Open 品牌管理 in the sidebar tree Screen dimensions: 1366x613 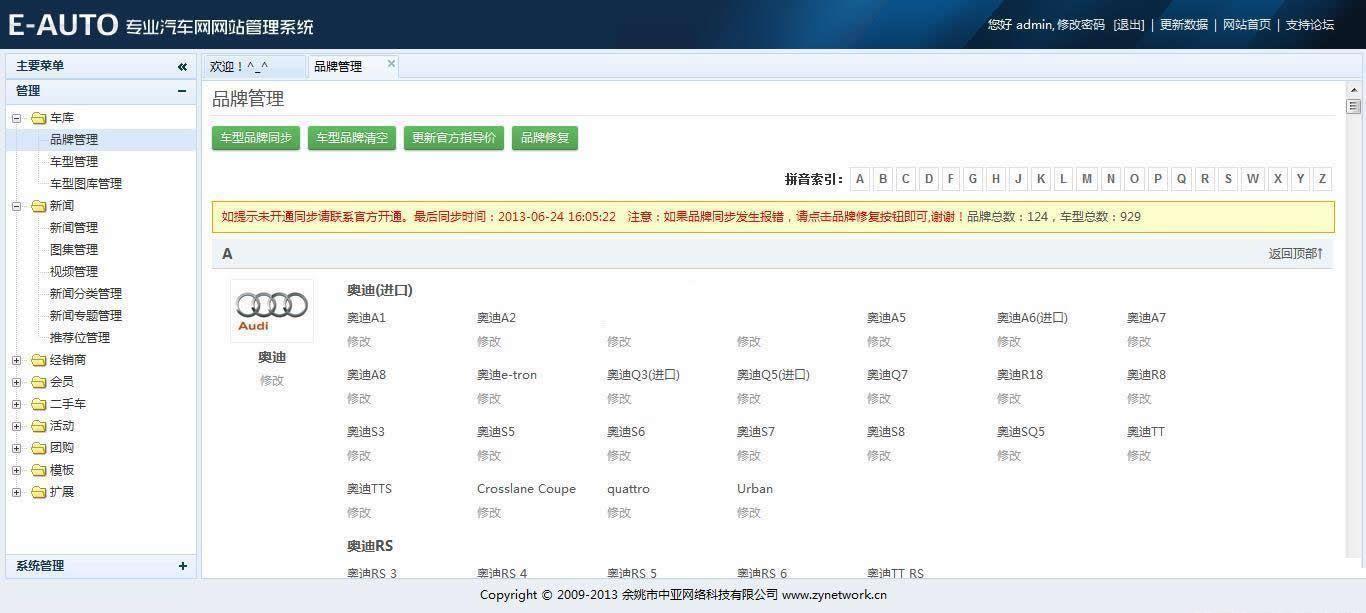coord(74,140)
